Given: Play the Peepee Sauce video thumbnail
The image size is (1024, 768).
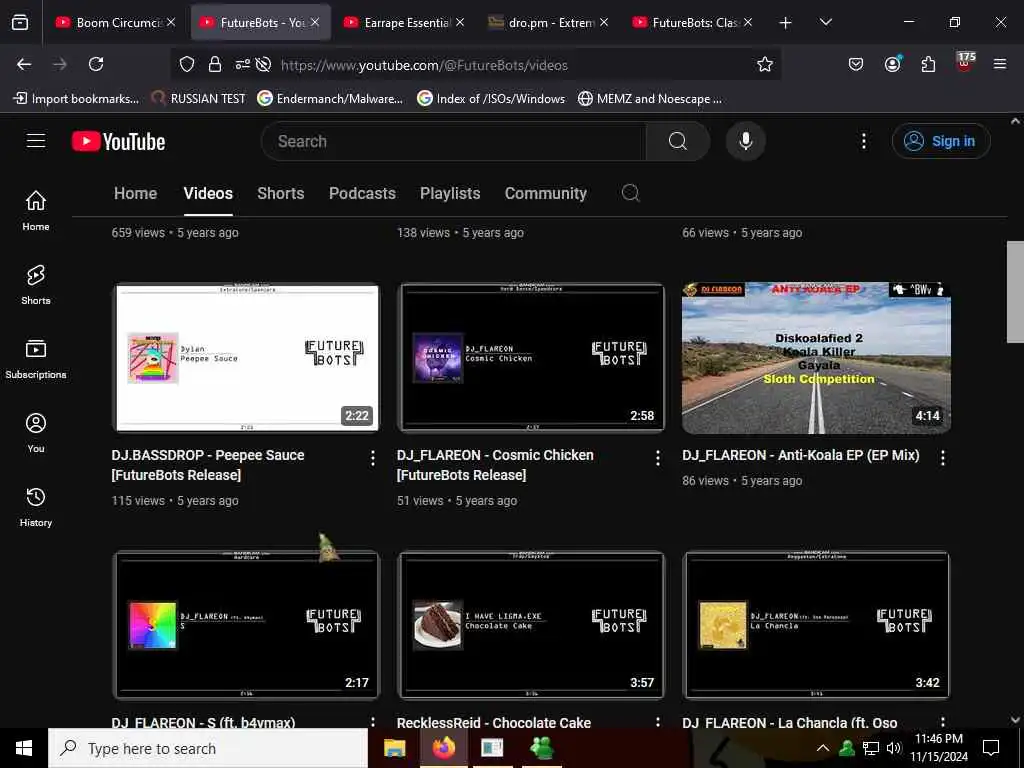Looking at the screenshot, I should coord(246,358).
